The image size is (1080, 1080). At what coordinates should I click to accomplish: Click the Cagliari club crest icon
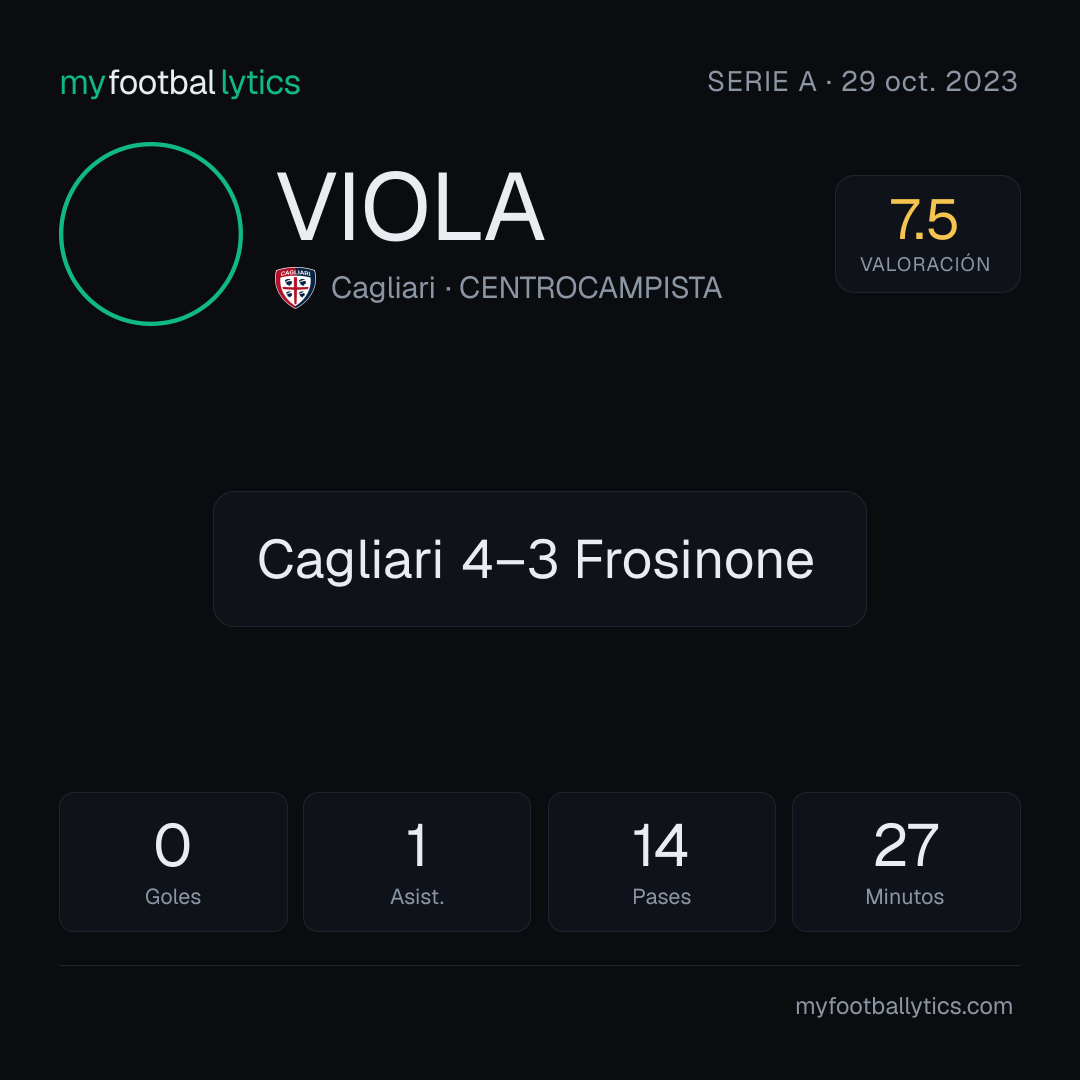[x=295, y=288]
